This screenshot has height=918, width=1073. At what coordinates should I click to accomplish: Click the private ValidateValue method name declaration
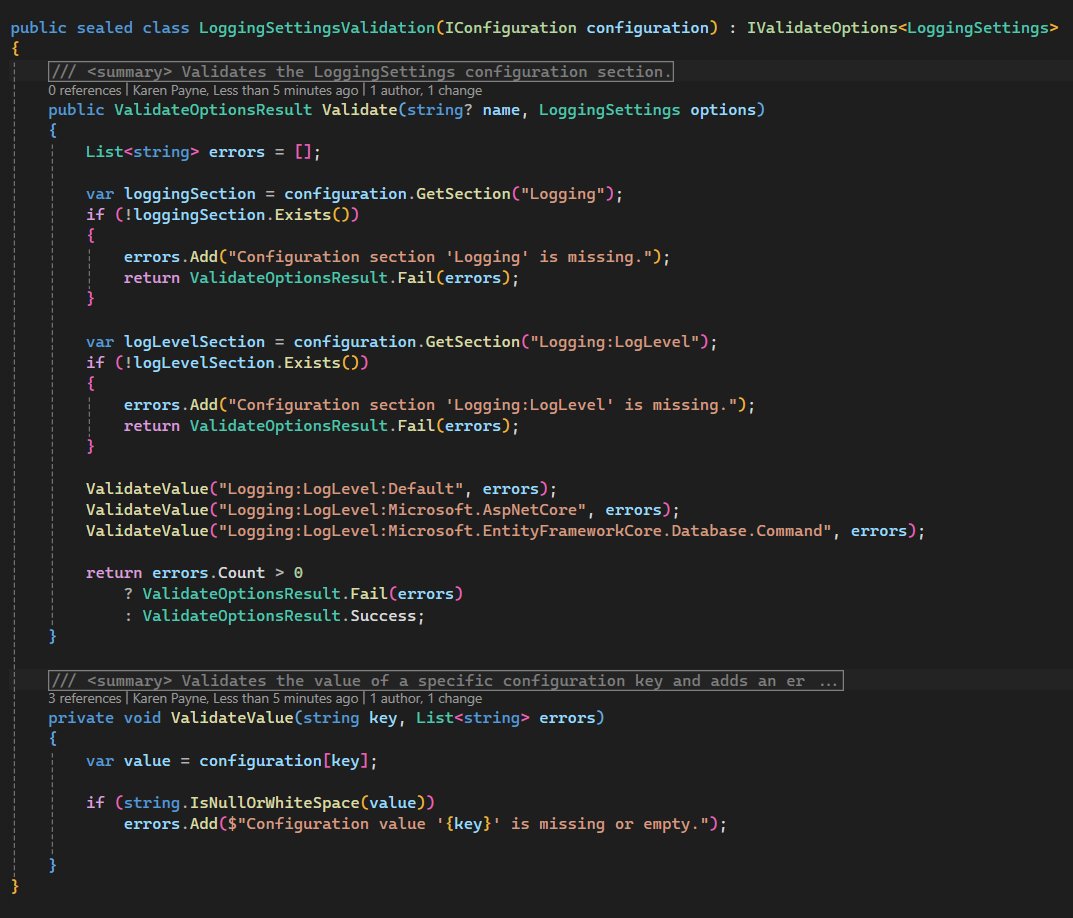[232, 717]
